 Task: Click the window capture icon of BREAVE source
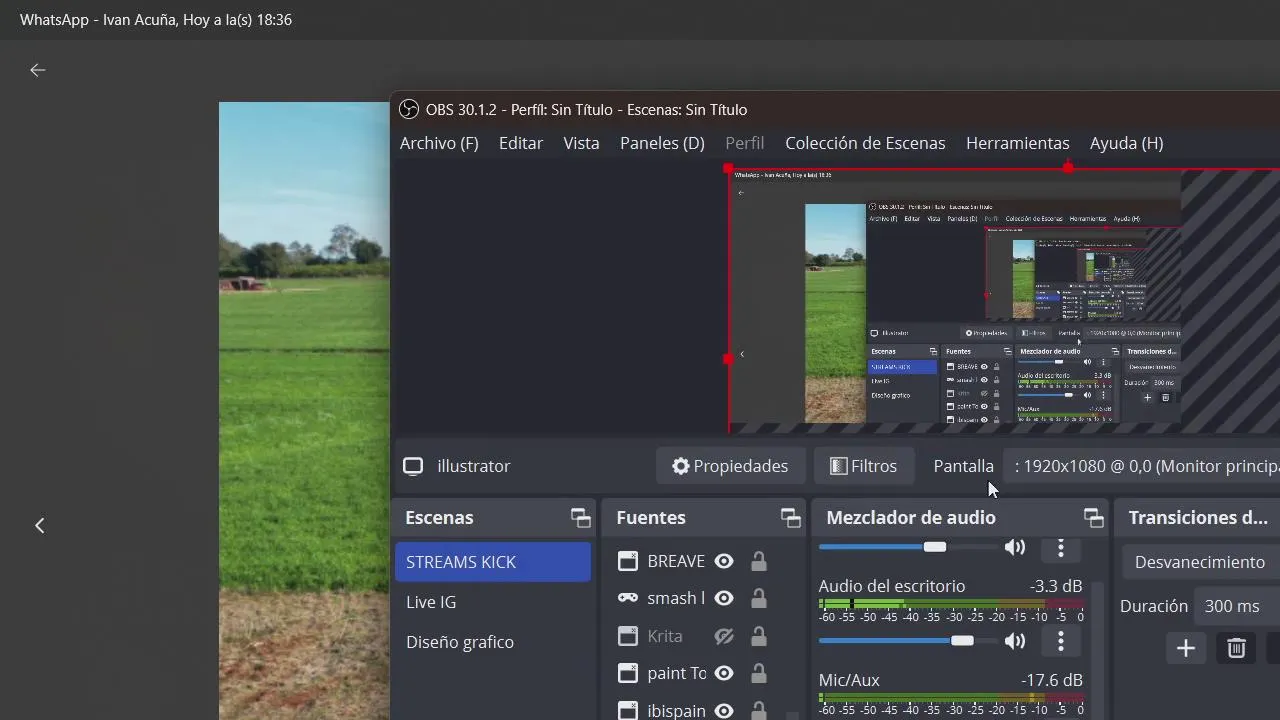(627, 561)
